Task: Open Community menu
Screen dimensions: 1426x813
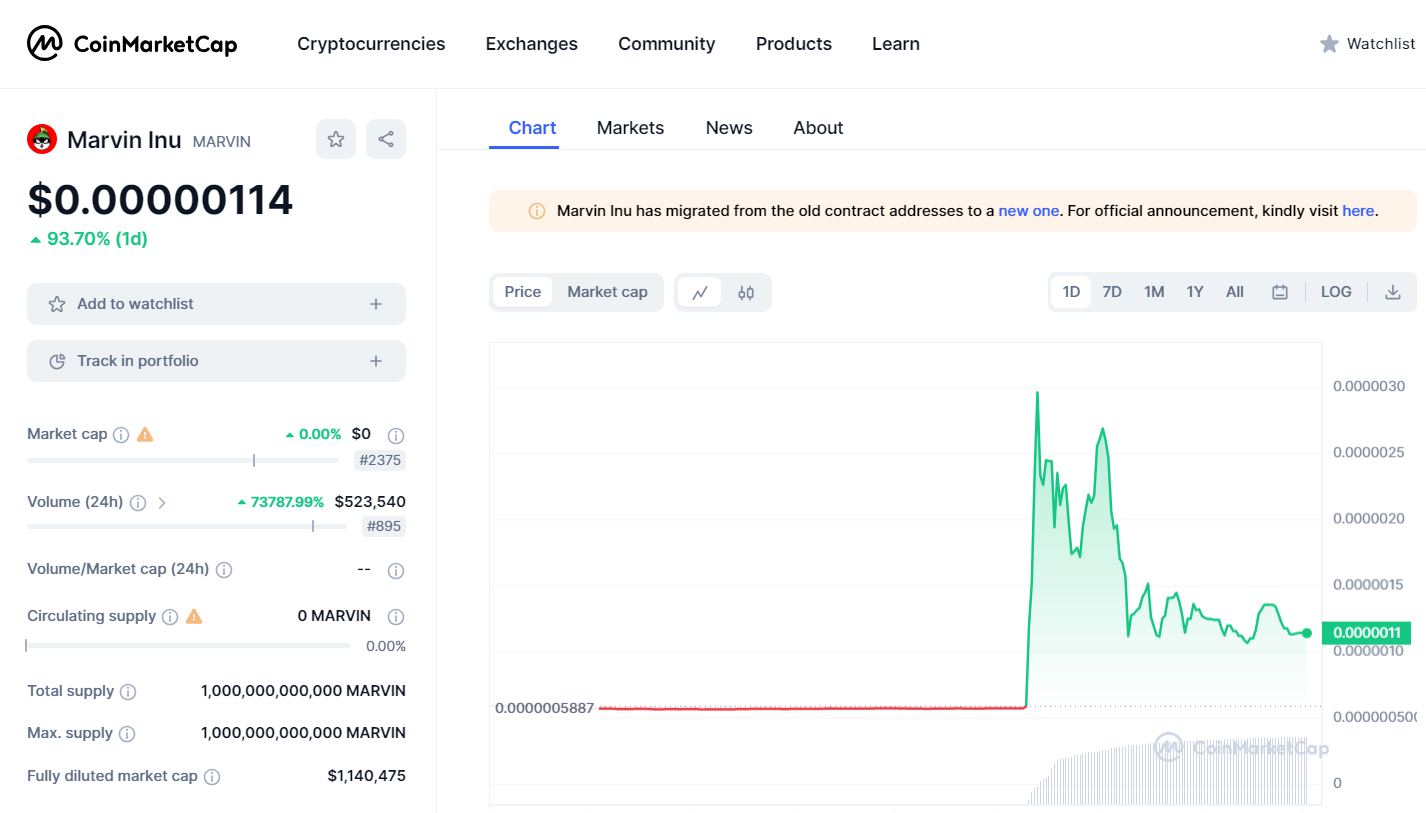Action: [667, 44]
